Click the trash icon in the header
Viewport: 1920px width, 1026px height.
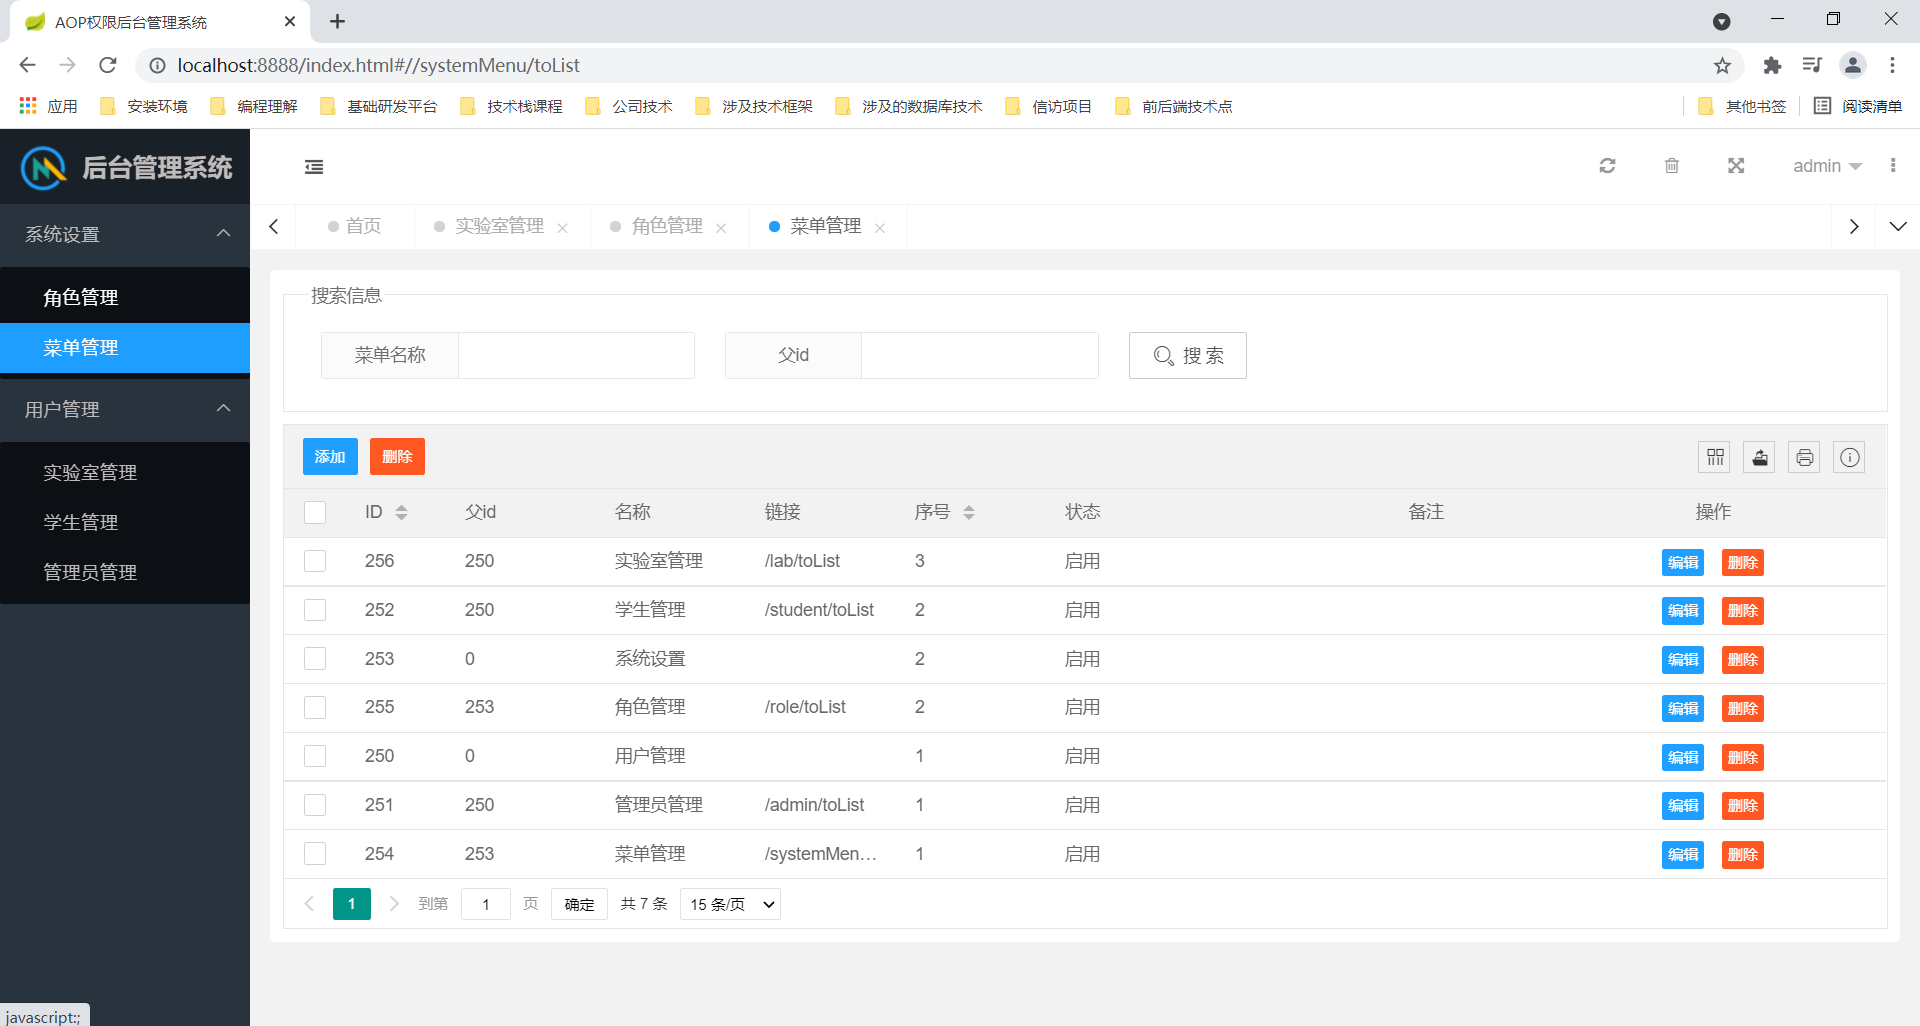pos(1671,166)
